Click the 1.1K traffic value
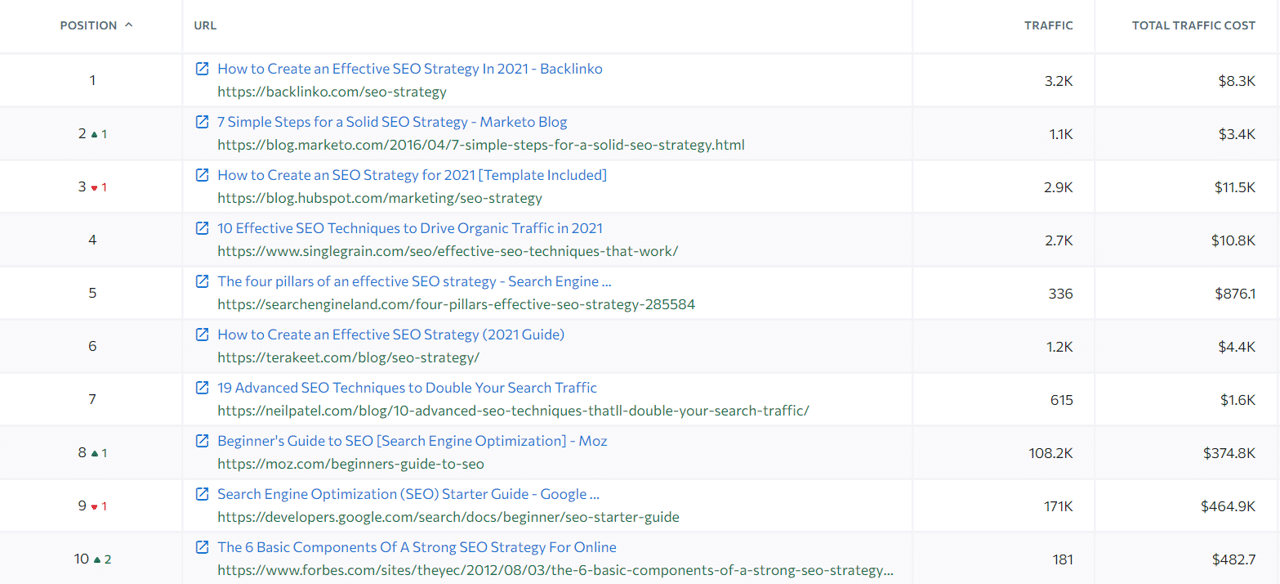The width and height of the screenshot is (1280, 584). (1061, 134)
